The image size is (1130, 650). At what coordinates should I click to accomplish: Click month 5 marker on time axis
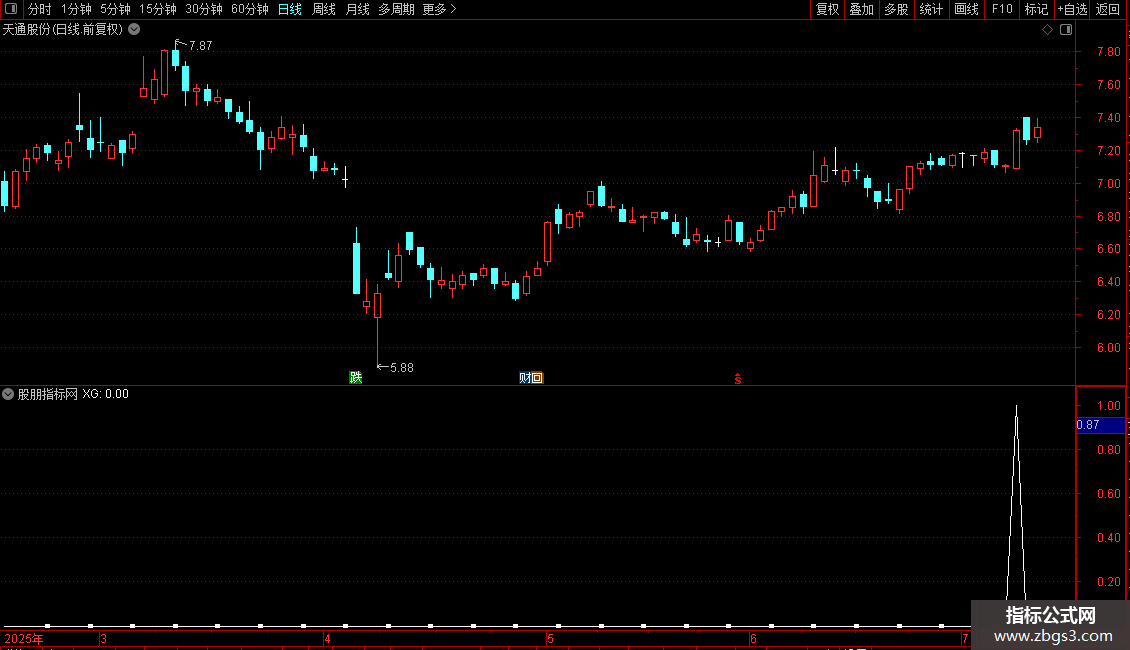[550, 638]
